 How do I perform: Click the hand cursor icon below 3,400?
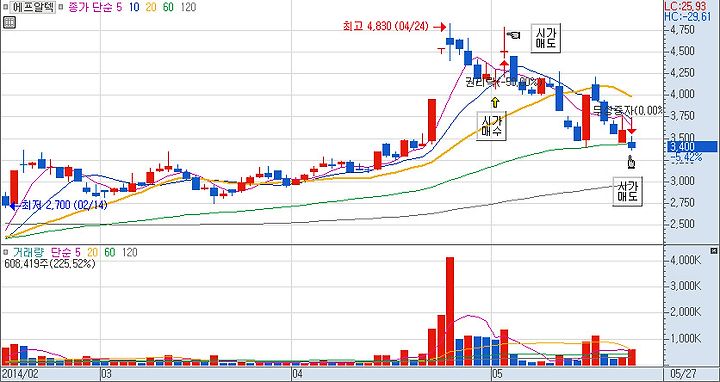coord(631,163)
